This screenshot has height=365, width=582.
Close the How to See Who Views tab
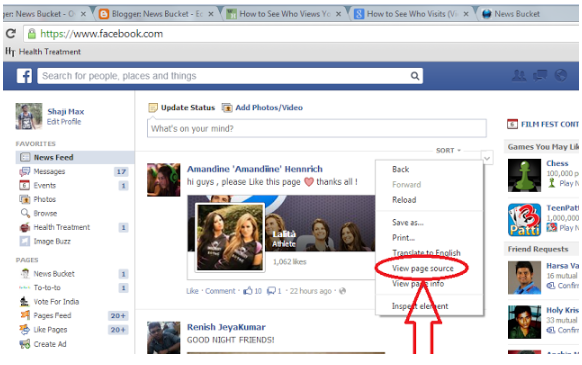[338, 14]
